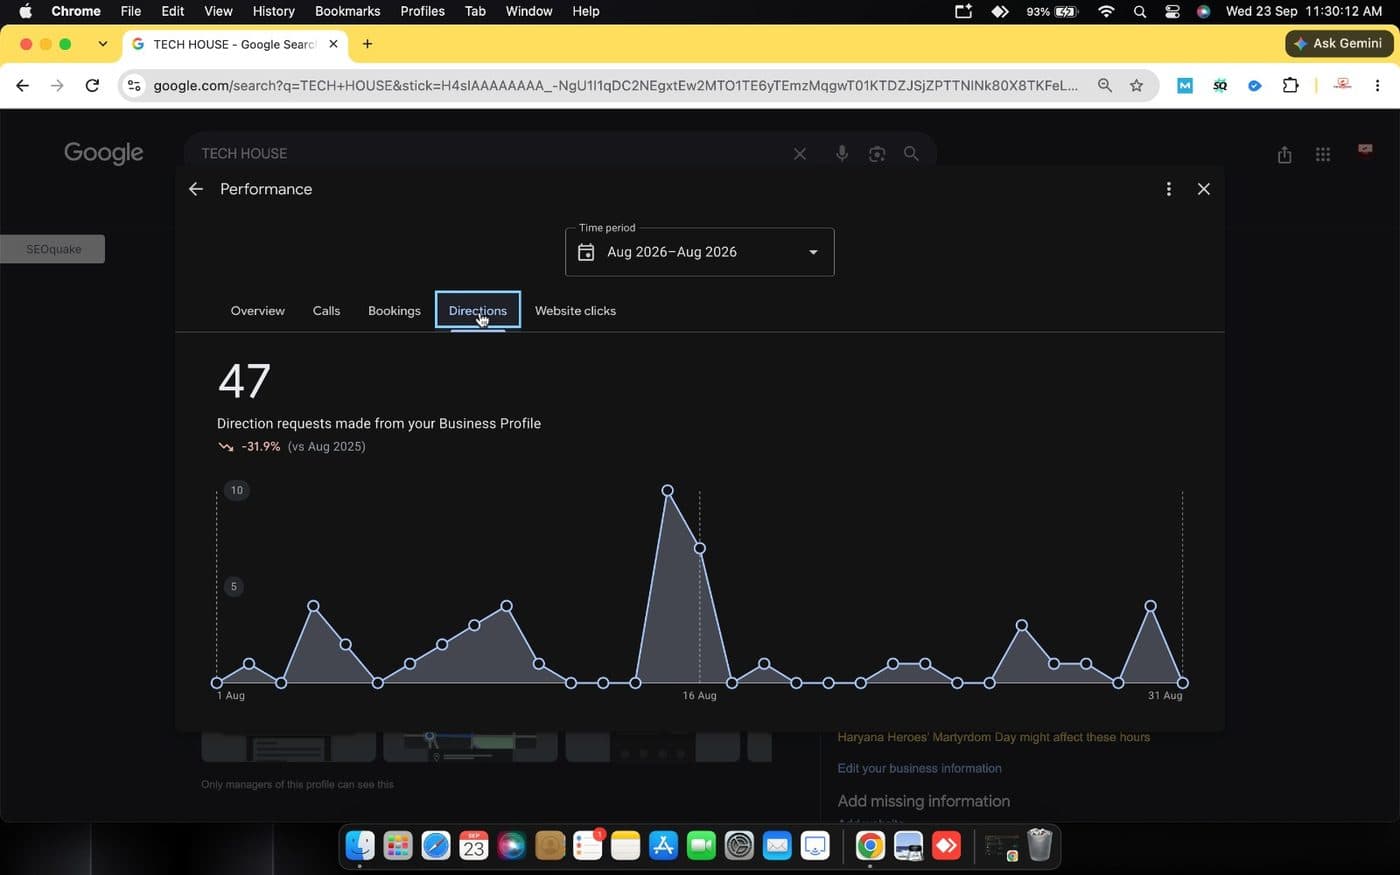Viewport: 1400px width, 875px height.
Task: Open SEOquake SQ extension
Action: click(x=1220, y=86)
